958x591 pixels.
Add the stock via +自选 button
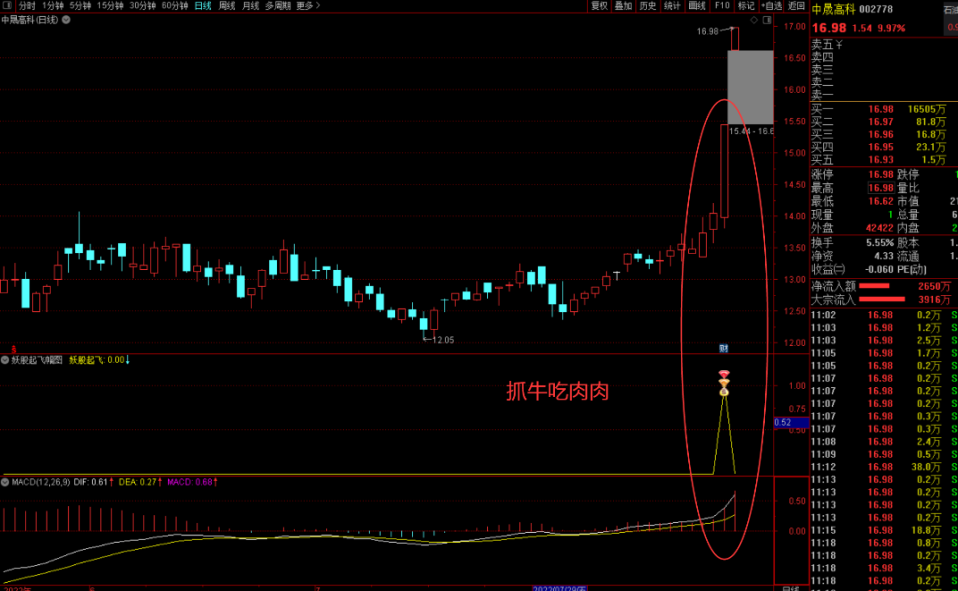pos(772,6)
